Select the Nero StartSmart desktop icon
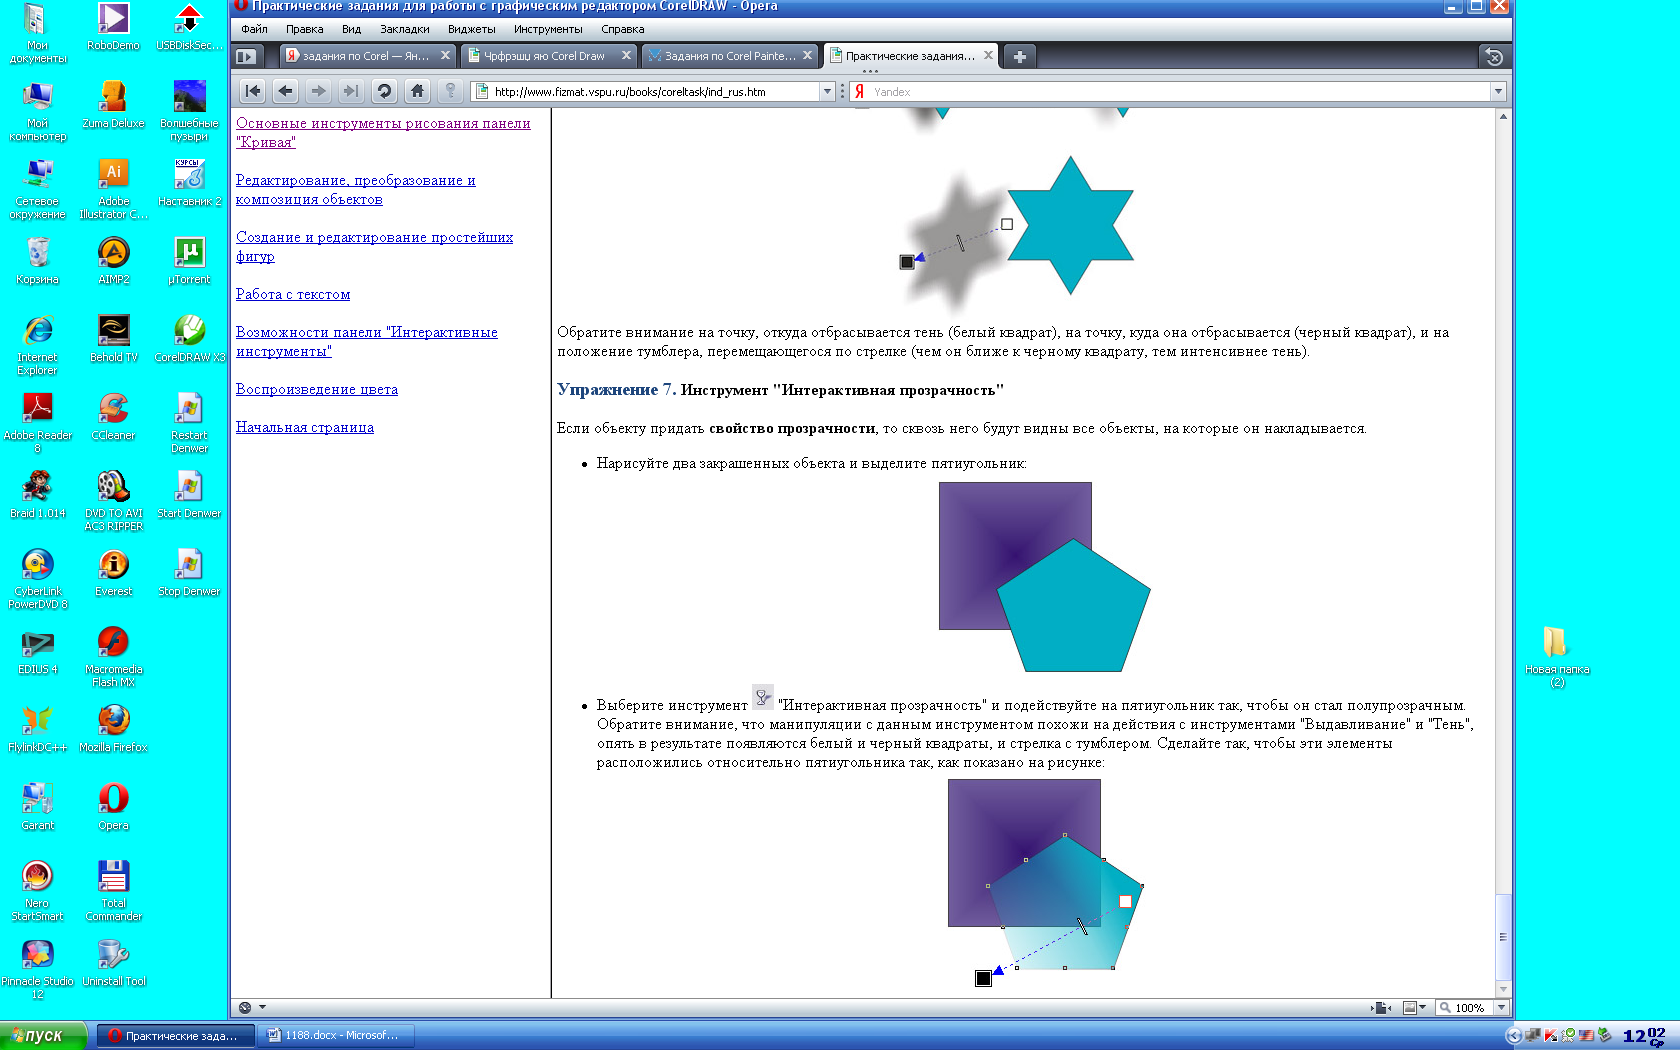The height and width of the screenshot is (1050, 1680). (x=38, y=891)
